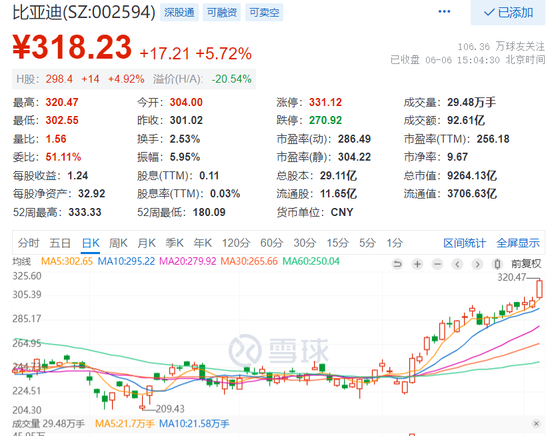
Task: Switch to the 60分 chart tab
Action: pos(271,243)
